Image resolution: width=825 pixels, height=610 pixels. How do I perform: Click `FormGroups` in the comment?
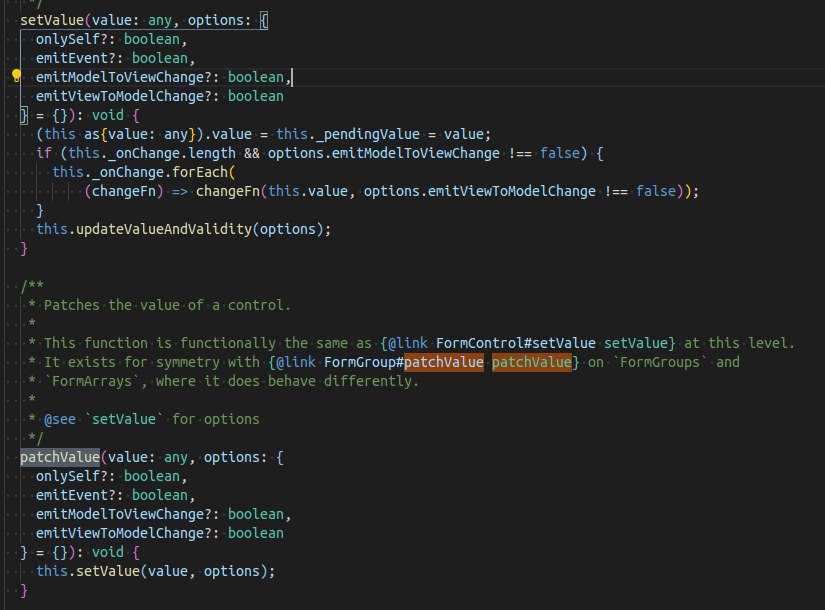tap(660, 362)
